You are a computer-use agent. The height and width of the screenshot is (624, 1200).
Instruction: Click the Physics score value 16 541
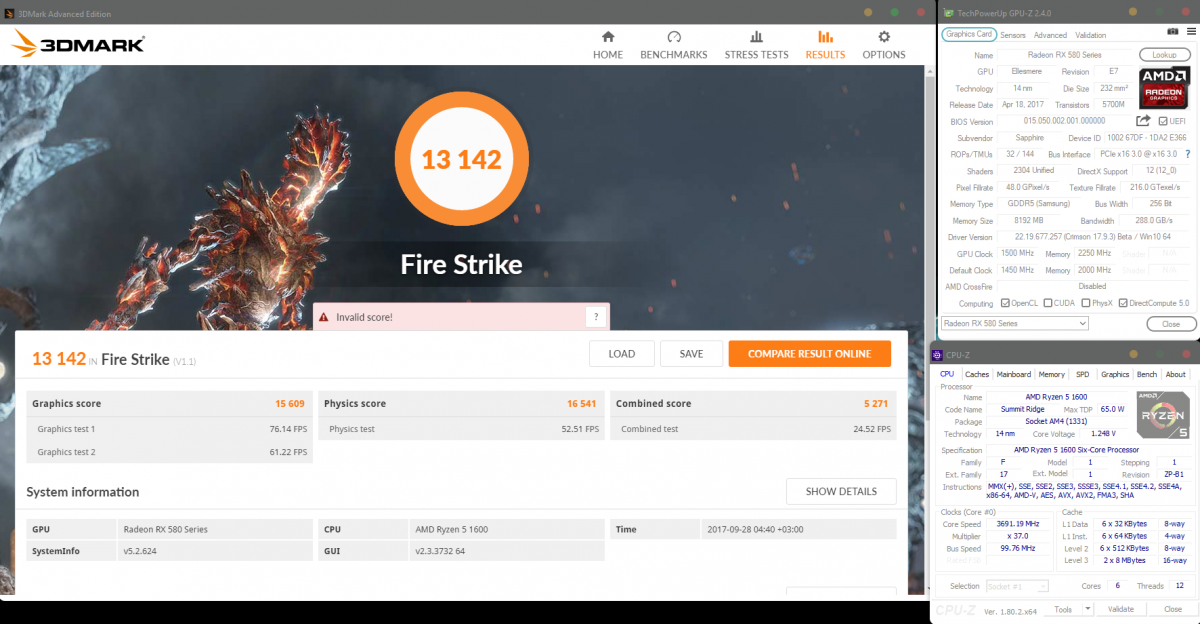tap(581, 404)
